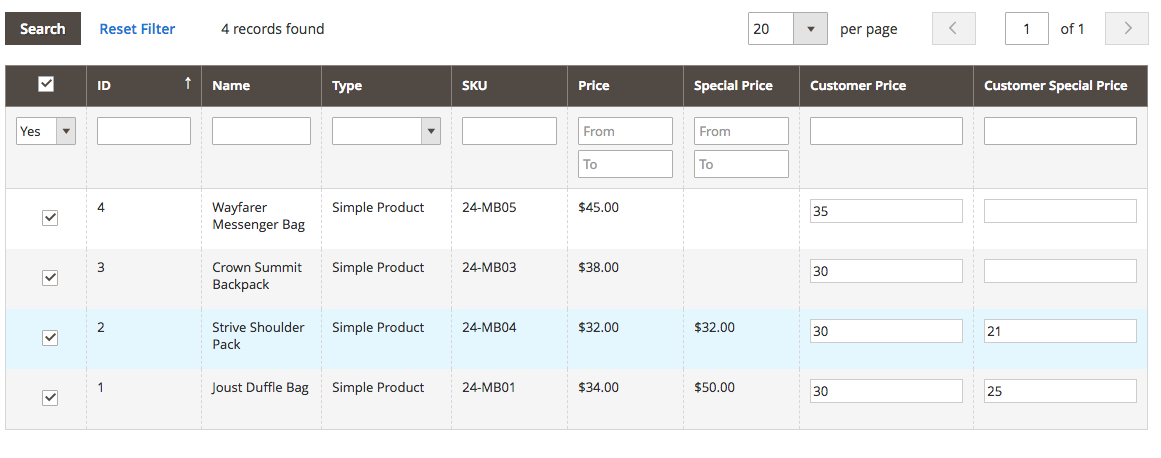Uncheck the Crown Summit Backpack row checkbox
This screenshot has width=1161, height=458.
(50, 277)
